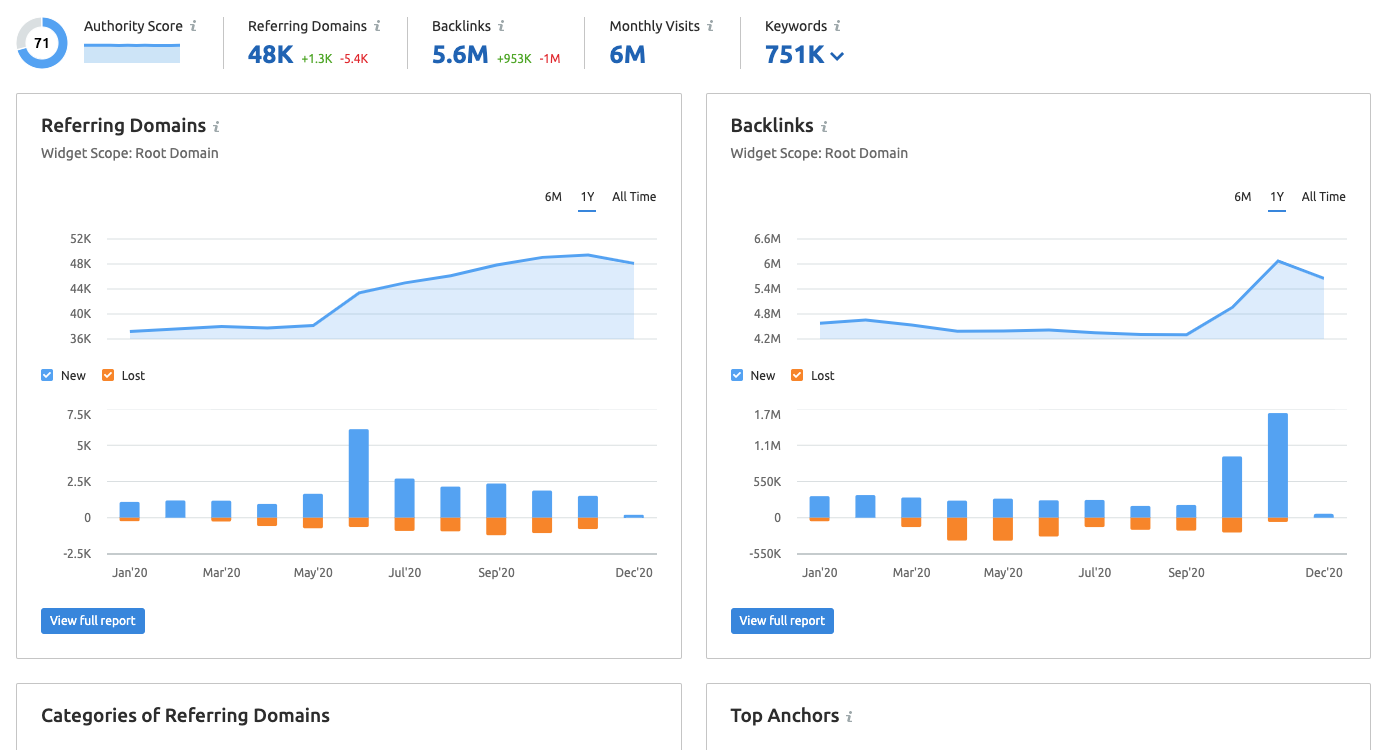
Task: Click info icon next to Top Anchors
Action: pyautogui.click(x=849, y=717)
